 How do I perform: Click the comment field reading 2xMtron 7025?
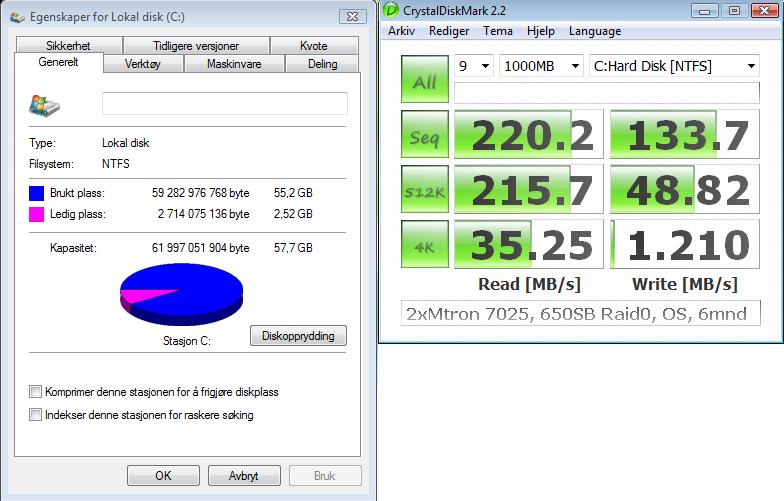[580, 314]
